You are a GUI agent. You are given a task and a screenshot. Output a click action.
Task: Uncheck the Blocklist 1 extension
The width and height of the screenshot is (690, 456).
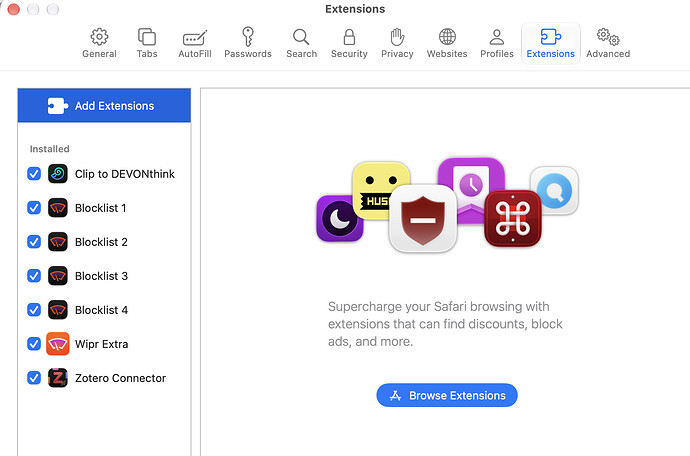(x=34, y=207)
